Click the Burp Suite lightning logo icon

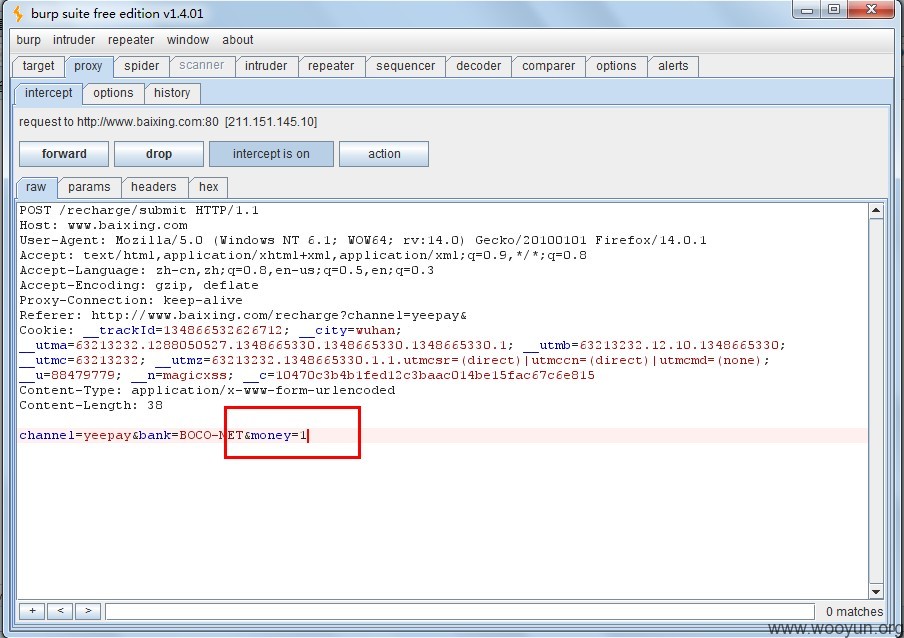18,13
